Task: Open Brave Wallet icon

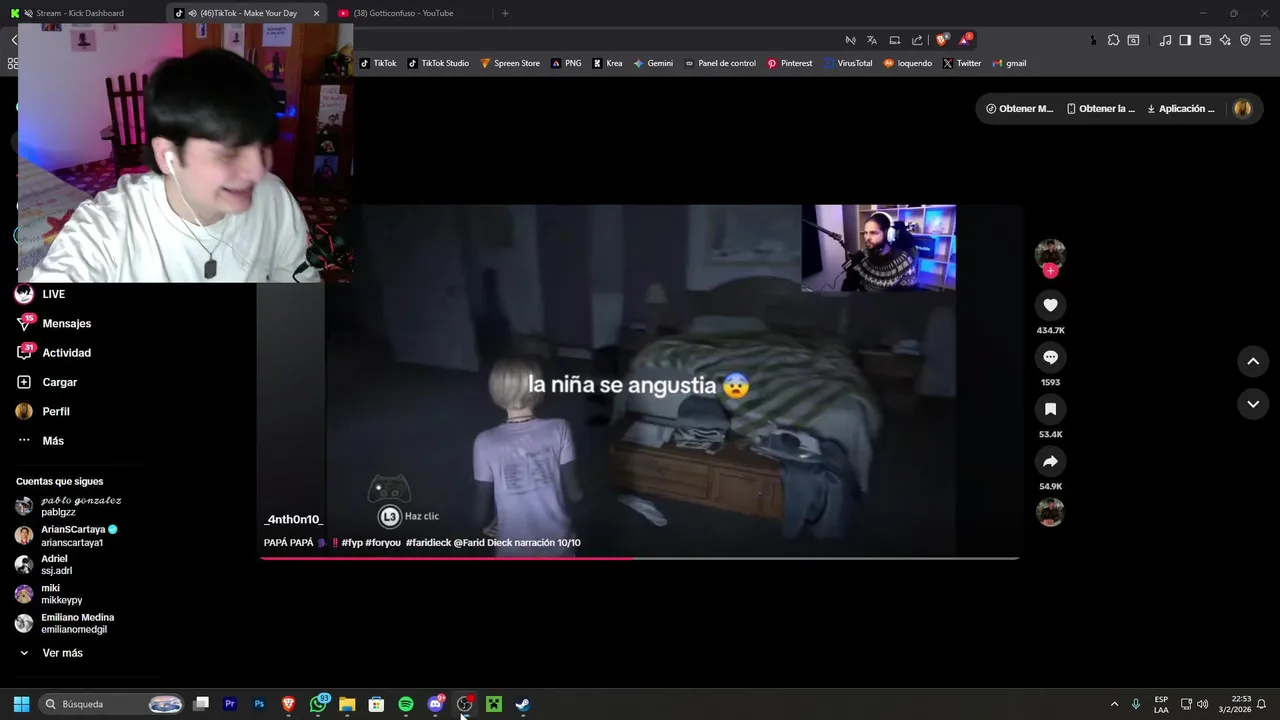Action: [x=1205, y=40]
